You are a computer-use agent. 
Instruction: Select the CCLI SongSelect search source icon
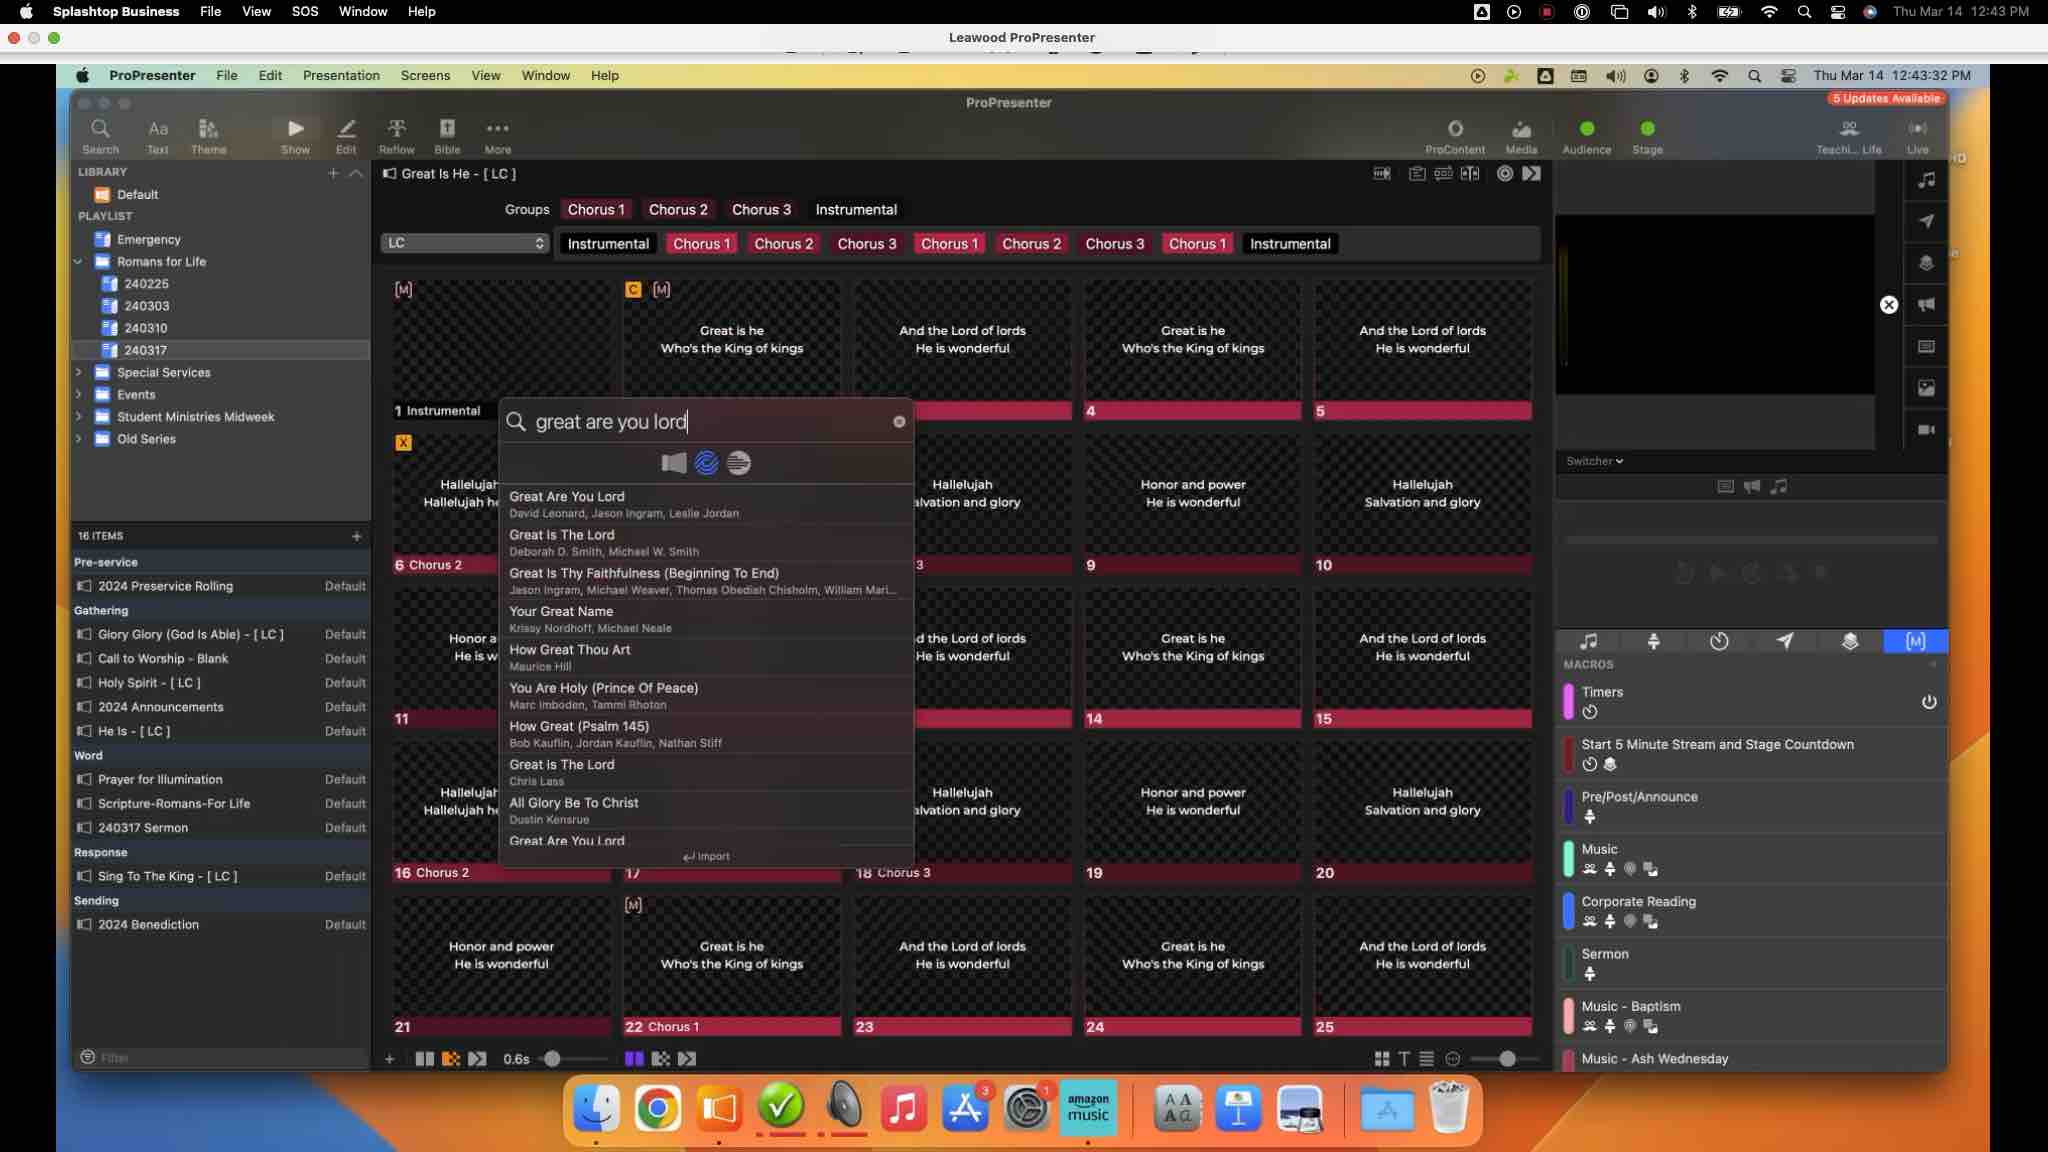point(706,463)
